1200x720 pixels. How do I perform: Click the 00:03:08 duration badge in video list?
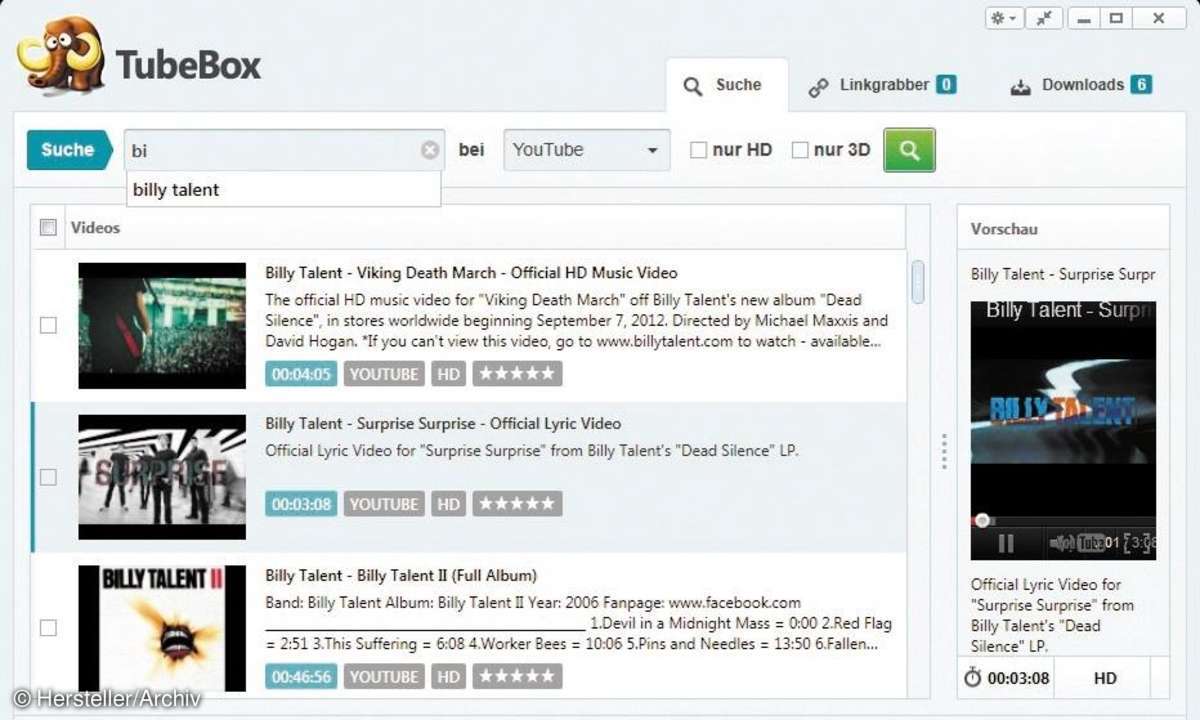coord(301,504)
